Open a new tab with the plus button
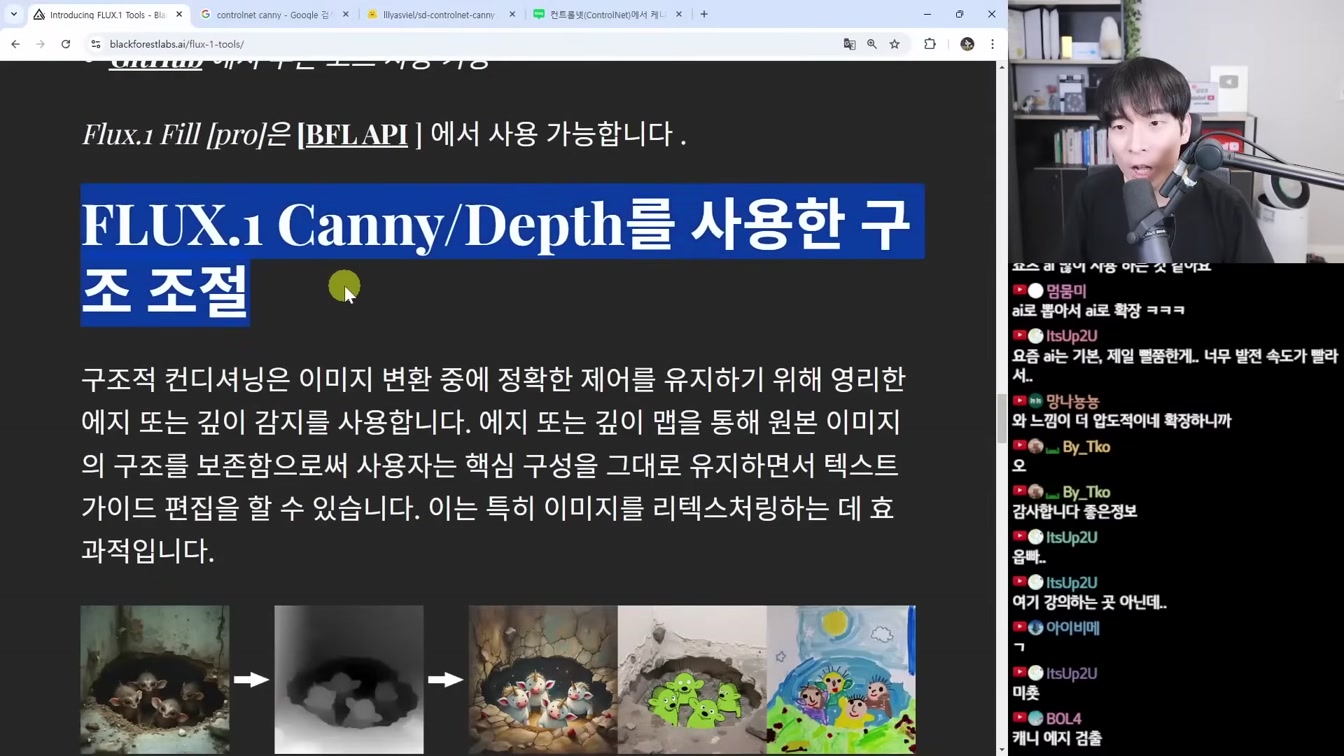 pos(704,14)
